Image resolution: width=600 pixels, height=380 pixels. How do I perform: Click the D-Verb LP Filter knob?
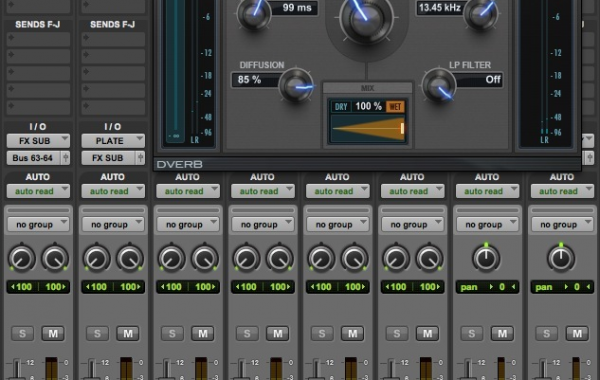pyautogui.click(x=439, y=86)
